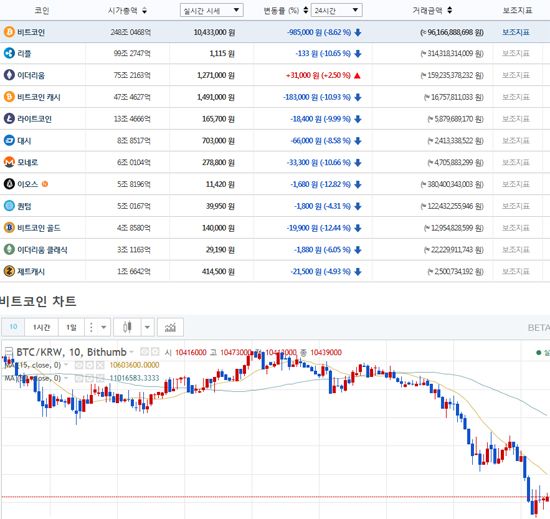The image size is (550, 519).
Task: Click the 코인 column header
Action: (x=42, y=11)
